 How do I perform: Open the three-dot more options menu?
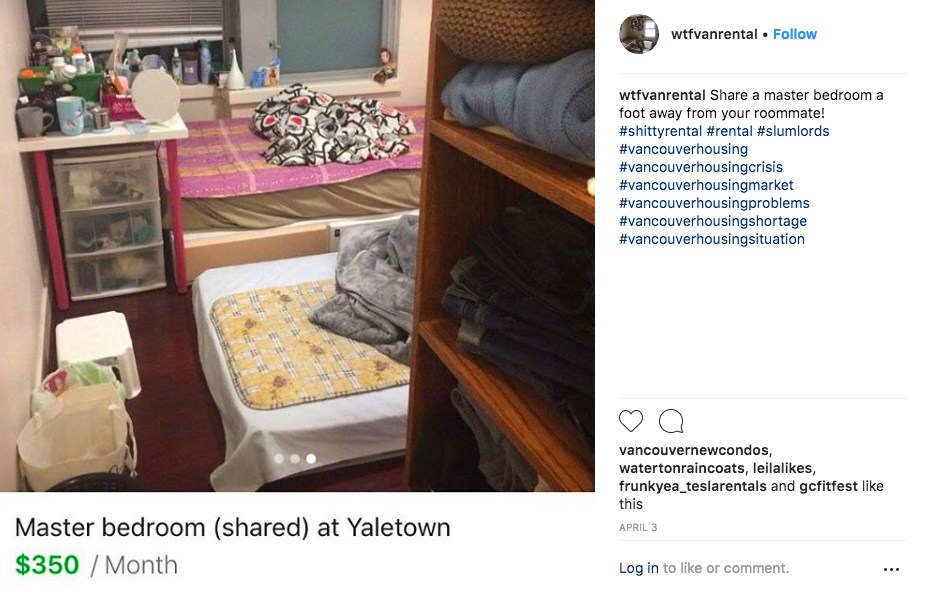point(891,569)
